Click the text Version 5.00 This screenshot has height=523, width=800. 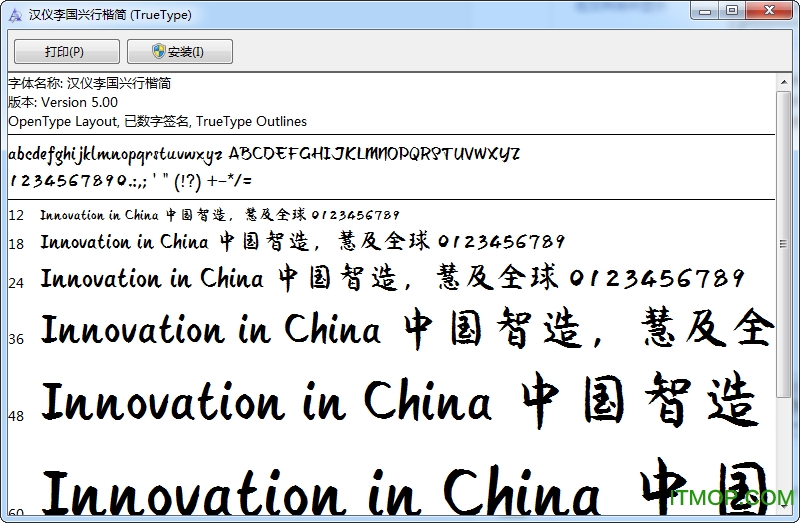tap(80, 102)
